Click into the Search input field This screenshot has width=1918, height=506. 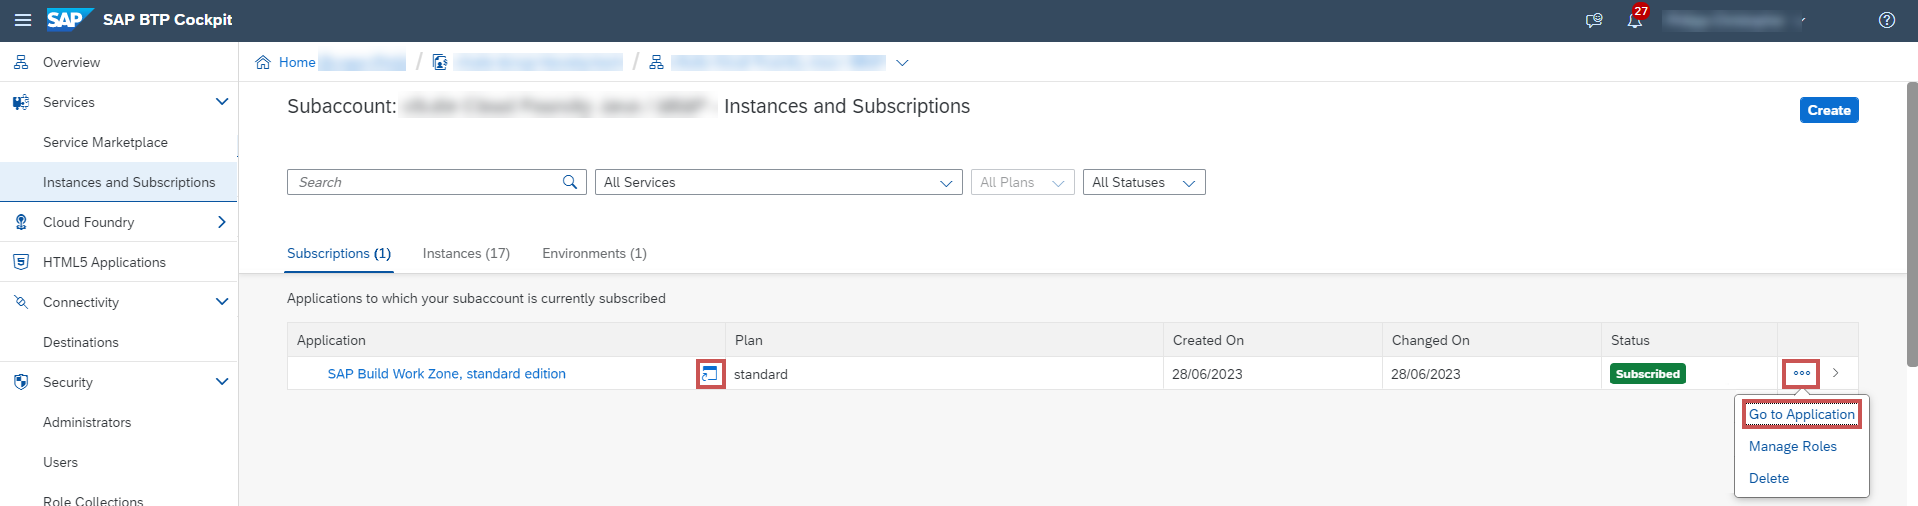coord(425,182)
